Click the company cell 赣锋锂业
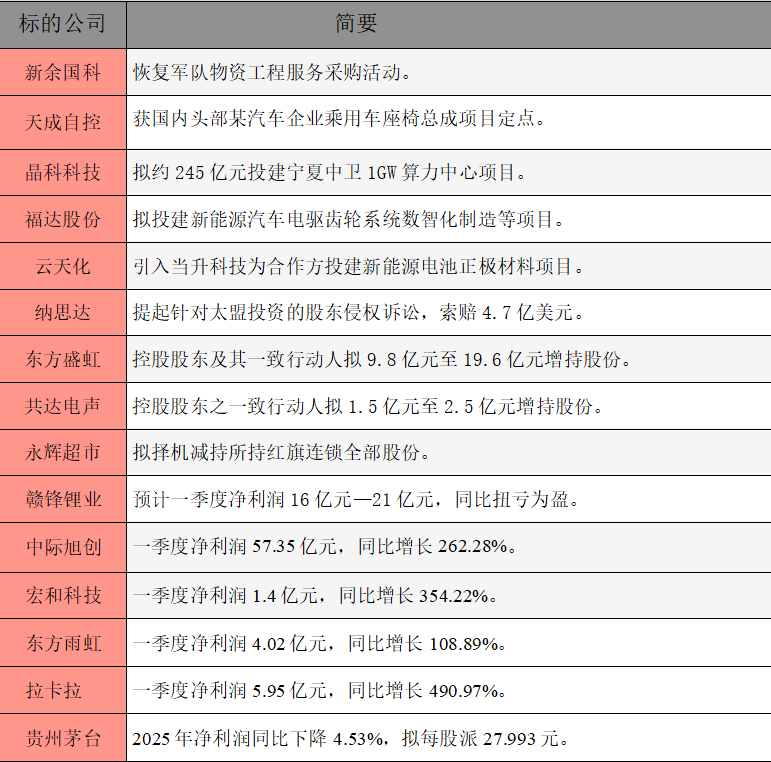 pos(63,499)
